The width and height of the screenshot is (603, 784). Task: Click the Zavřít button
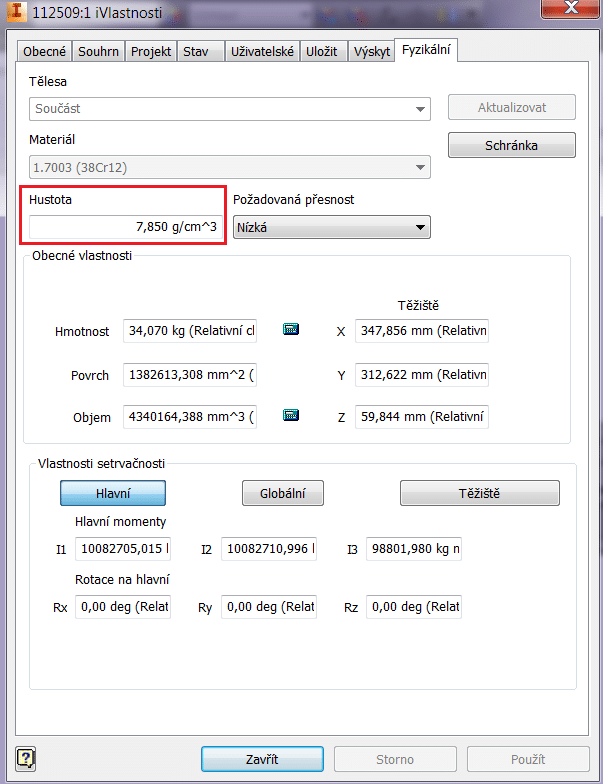262,759
